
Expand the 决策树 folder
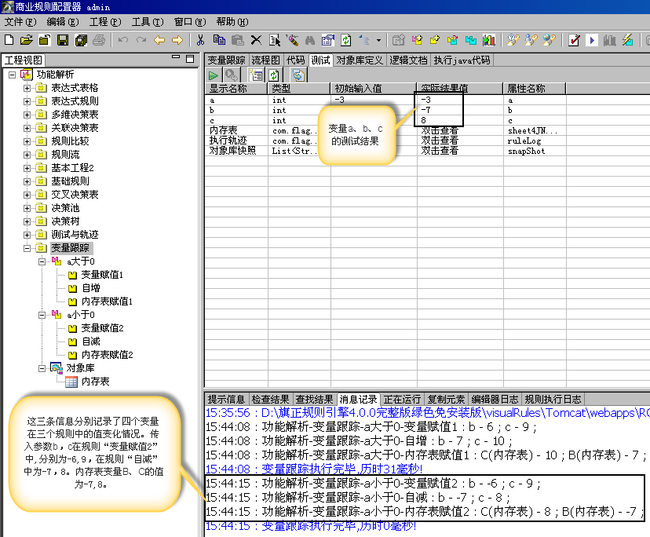27,221
